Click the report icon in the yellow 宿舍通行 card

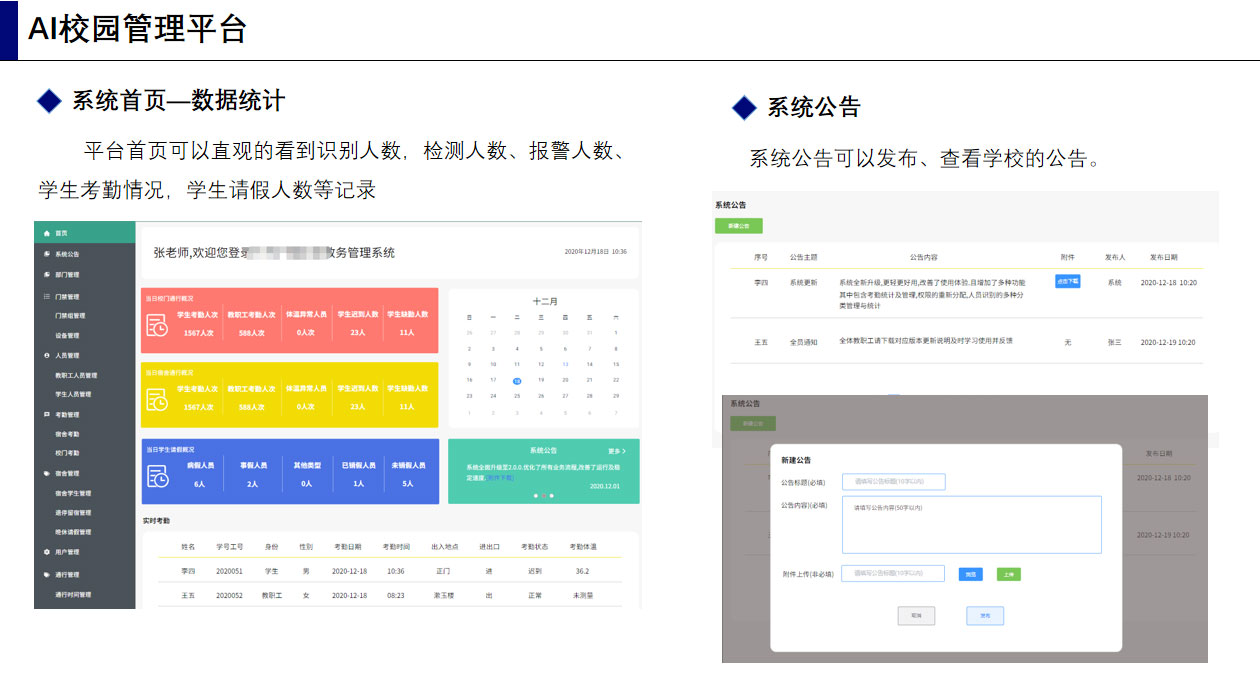coord(157,399)
